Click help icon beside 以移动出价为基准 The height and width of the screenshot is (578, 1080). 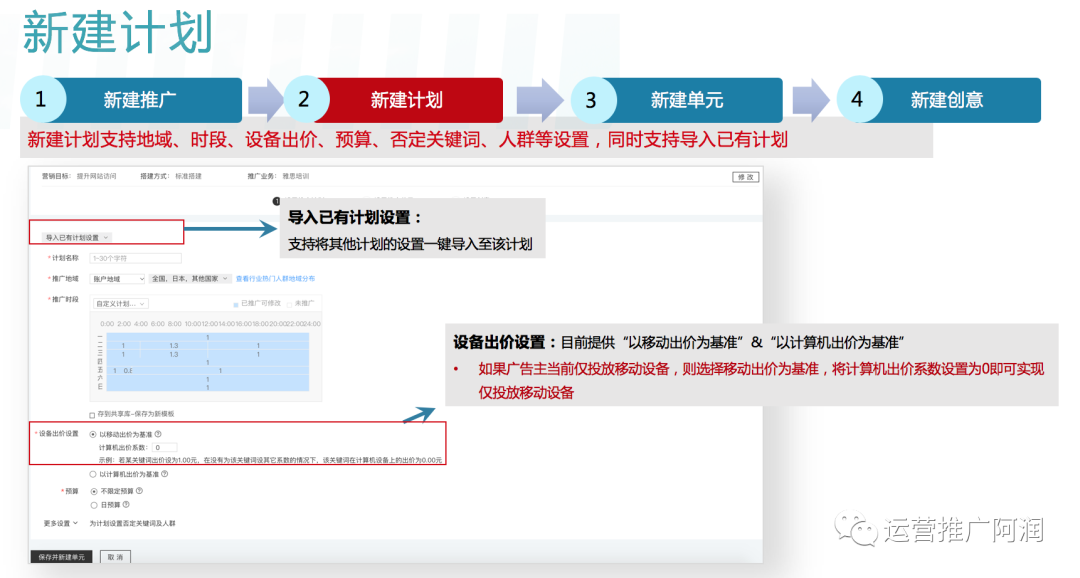158,434
